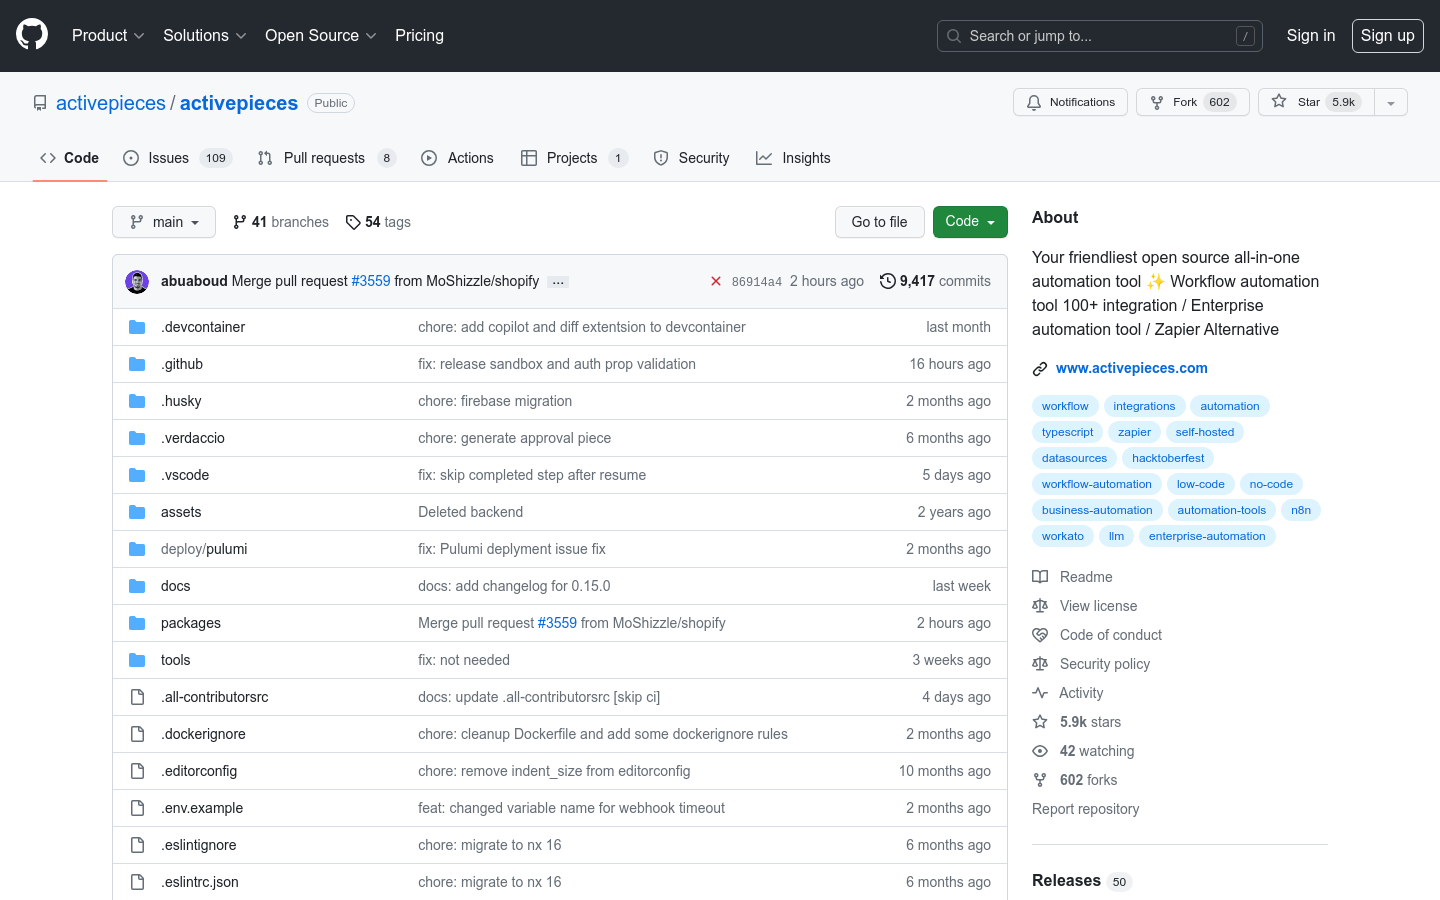Open commit hash 86914a4
The image size is (1440, 900).
757,282
